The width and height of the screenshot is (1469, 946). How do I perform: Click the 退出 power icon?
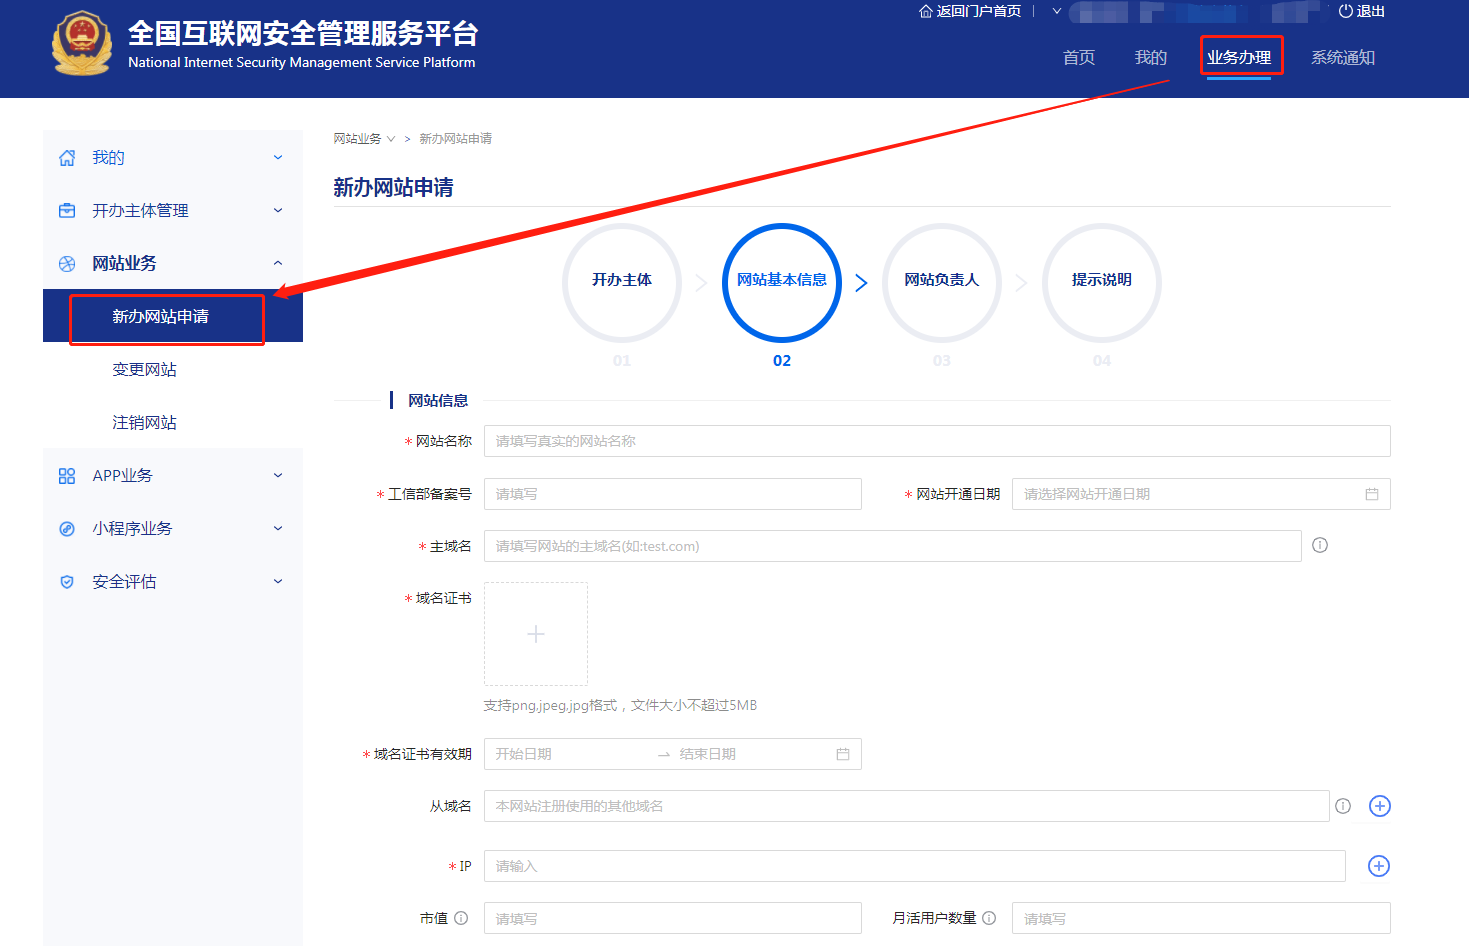[x=1345, y=11]
